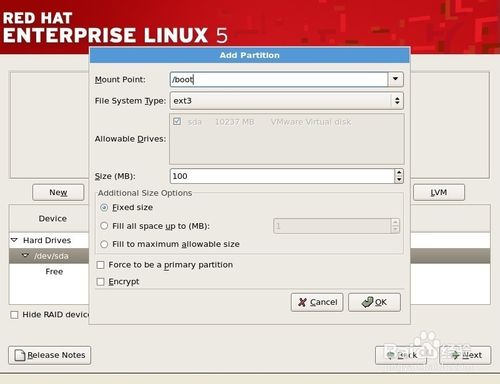Click the /dev/sda row label
This screenshot has width=500, height=384.
click(x=51, y=256)
